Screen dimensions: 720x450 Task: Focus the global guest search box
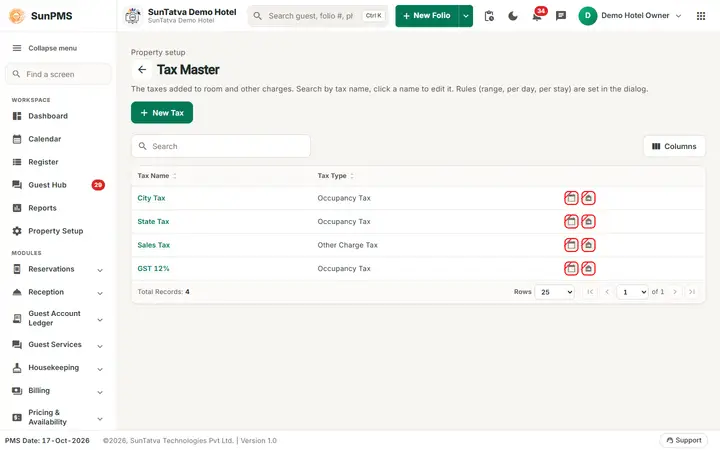tap(318, 16)
